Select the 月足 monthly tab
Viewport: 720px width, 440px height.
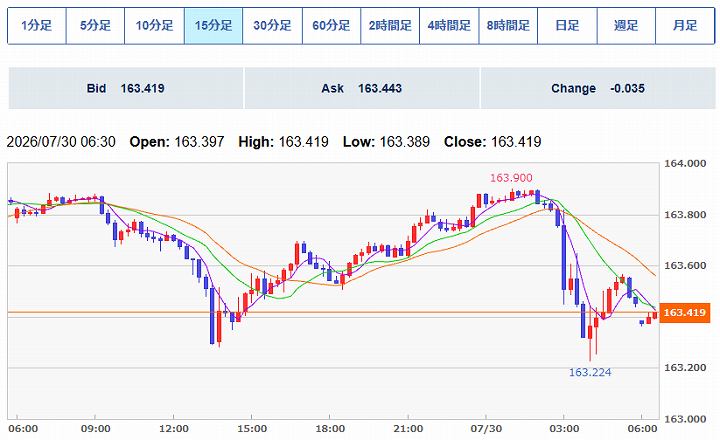[685, 26]
